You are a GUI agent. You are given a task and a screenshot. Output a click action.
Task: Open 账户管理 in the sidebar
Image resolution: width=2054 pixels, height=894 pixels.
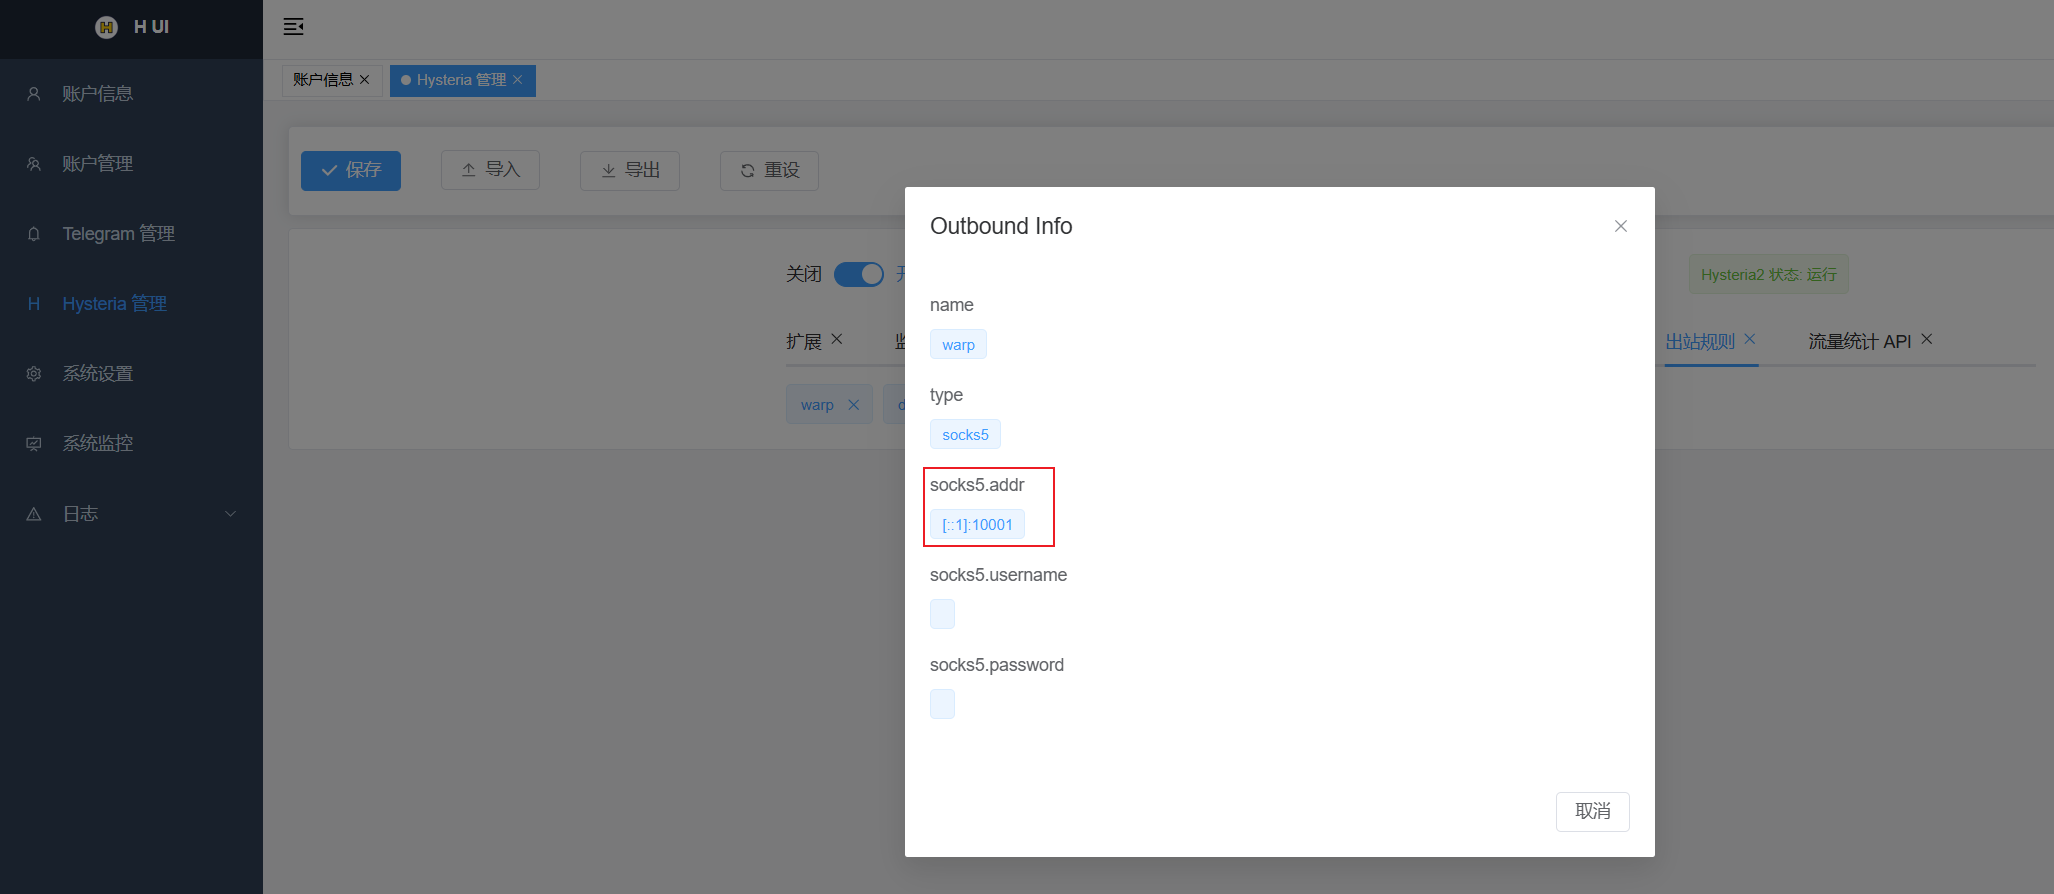[131, 164]
